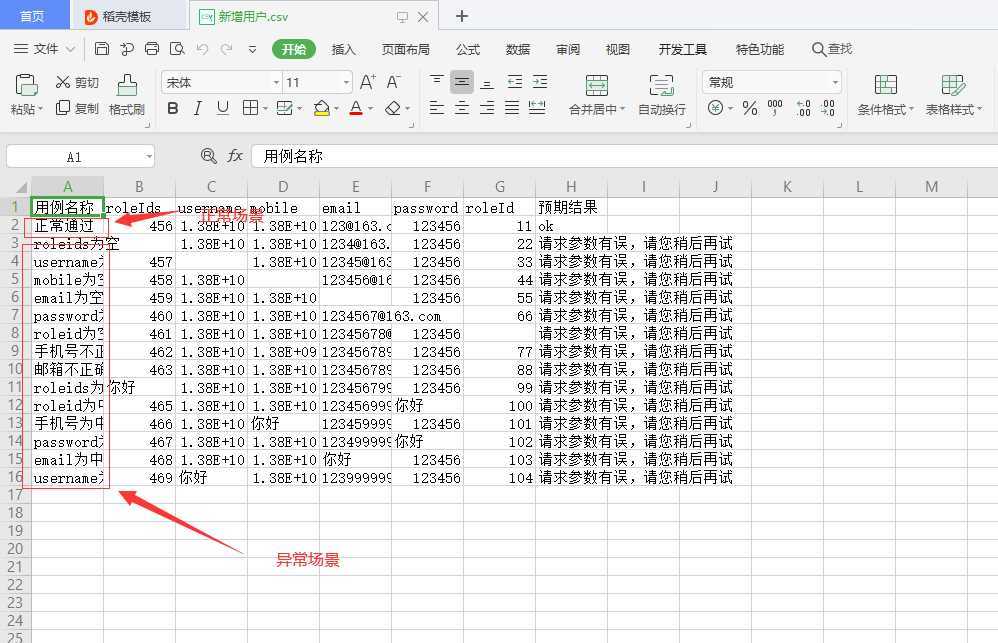Toggle bold formatting

(x=173, y=108)
